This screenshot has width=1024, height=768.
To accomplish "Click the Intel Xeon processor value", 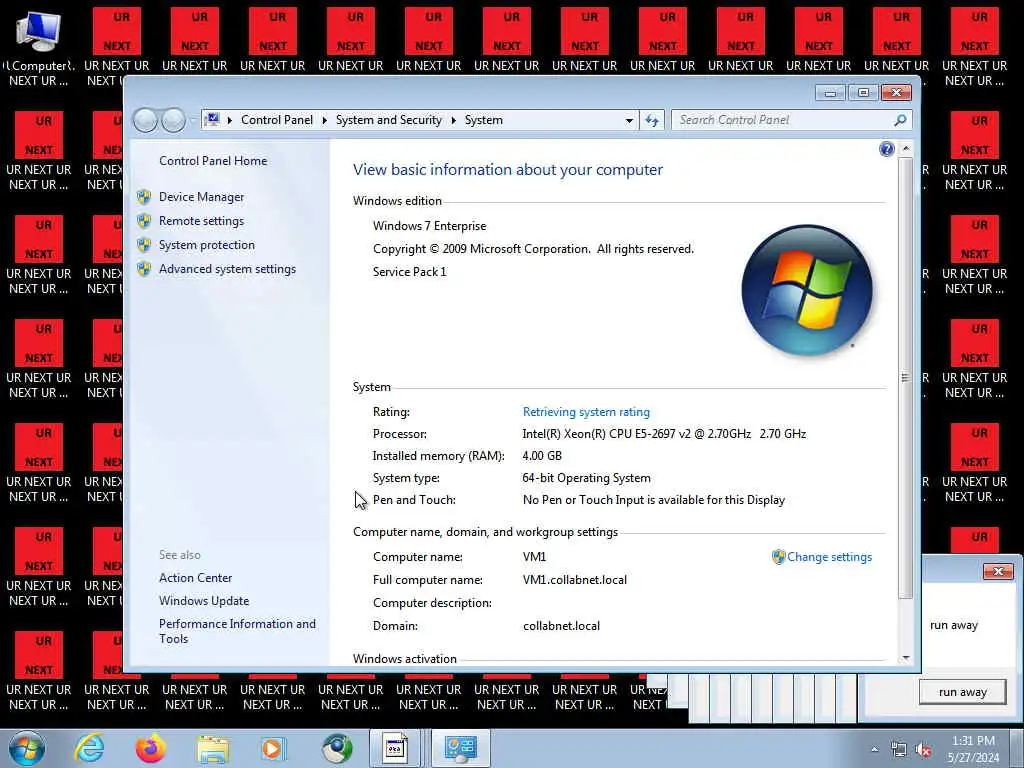I will click(664, 434).
